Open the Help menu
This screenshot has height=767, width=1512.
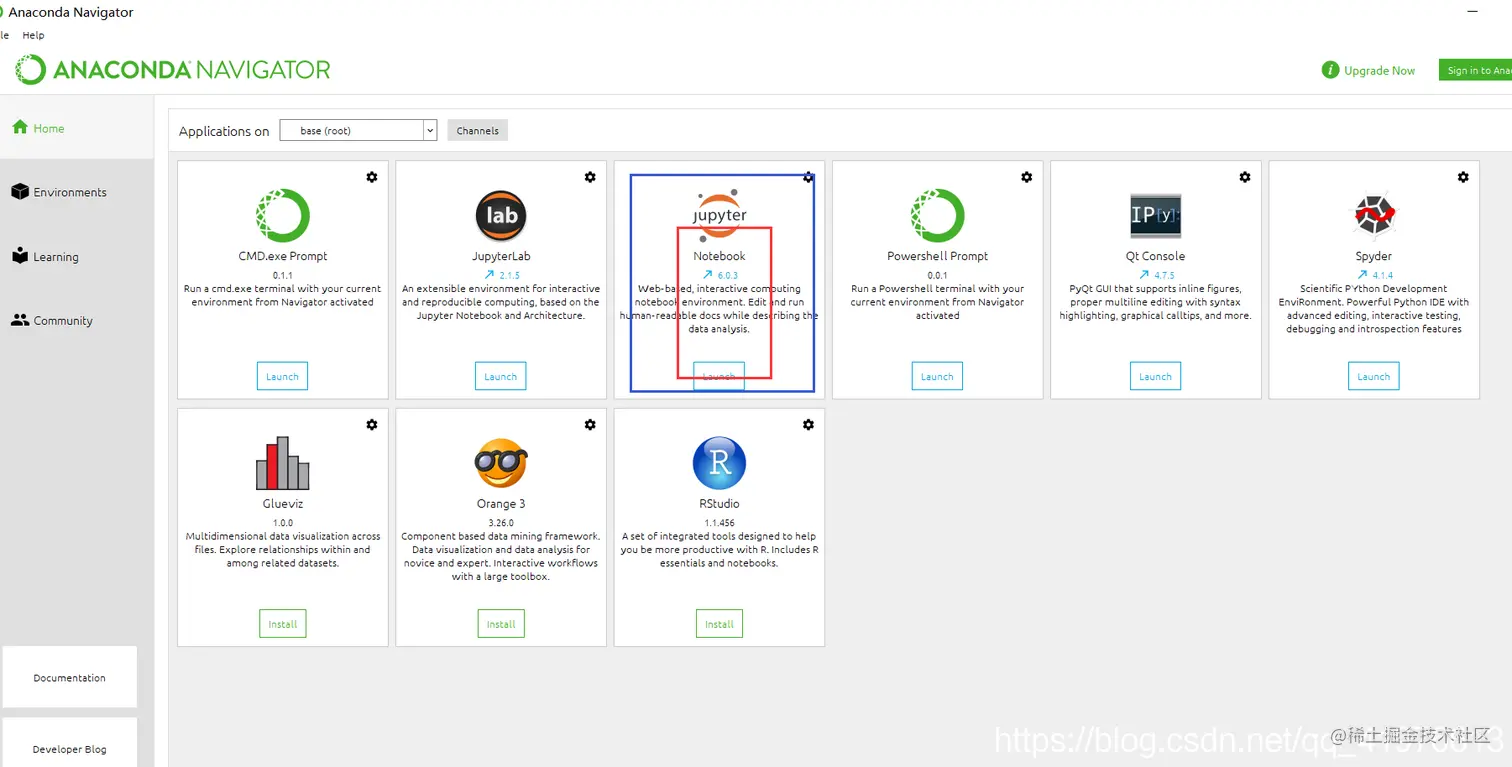tap(34, 35)
